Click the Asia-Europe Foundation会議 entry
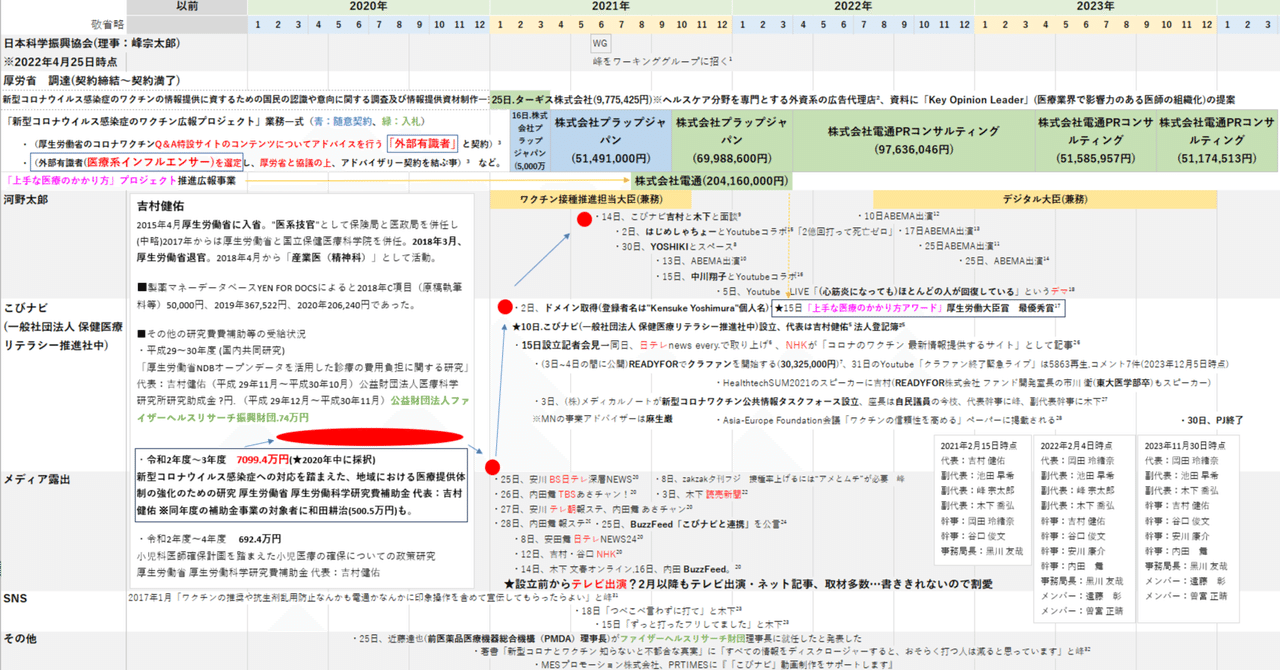This screenshot has height=670, width=1280. (x=891, y=419)
